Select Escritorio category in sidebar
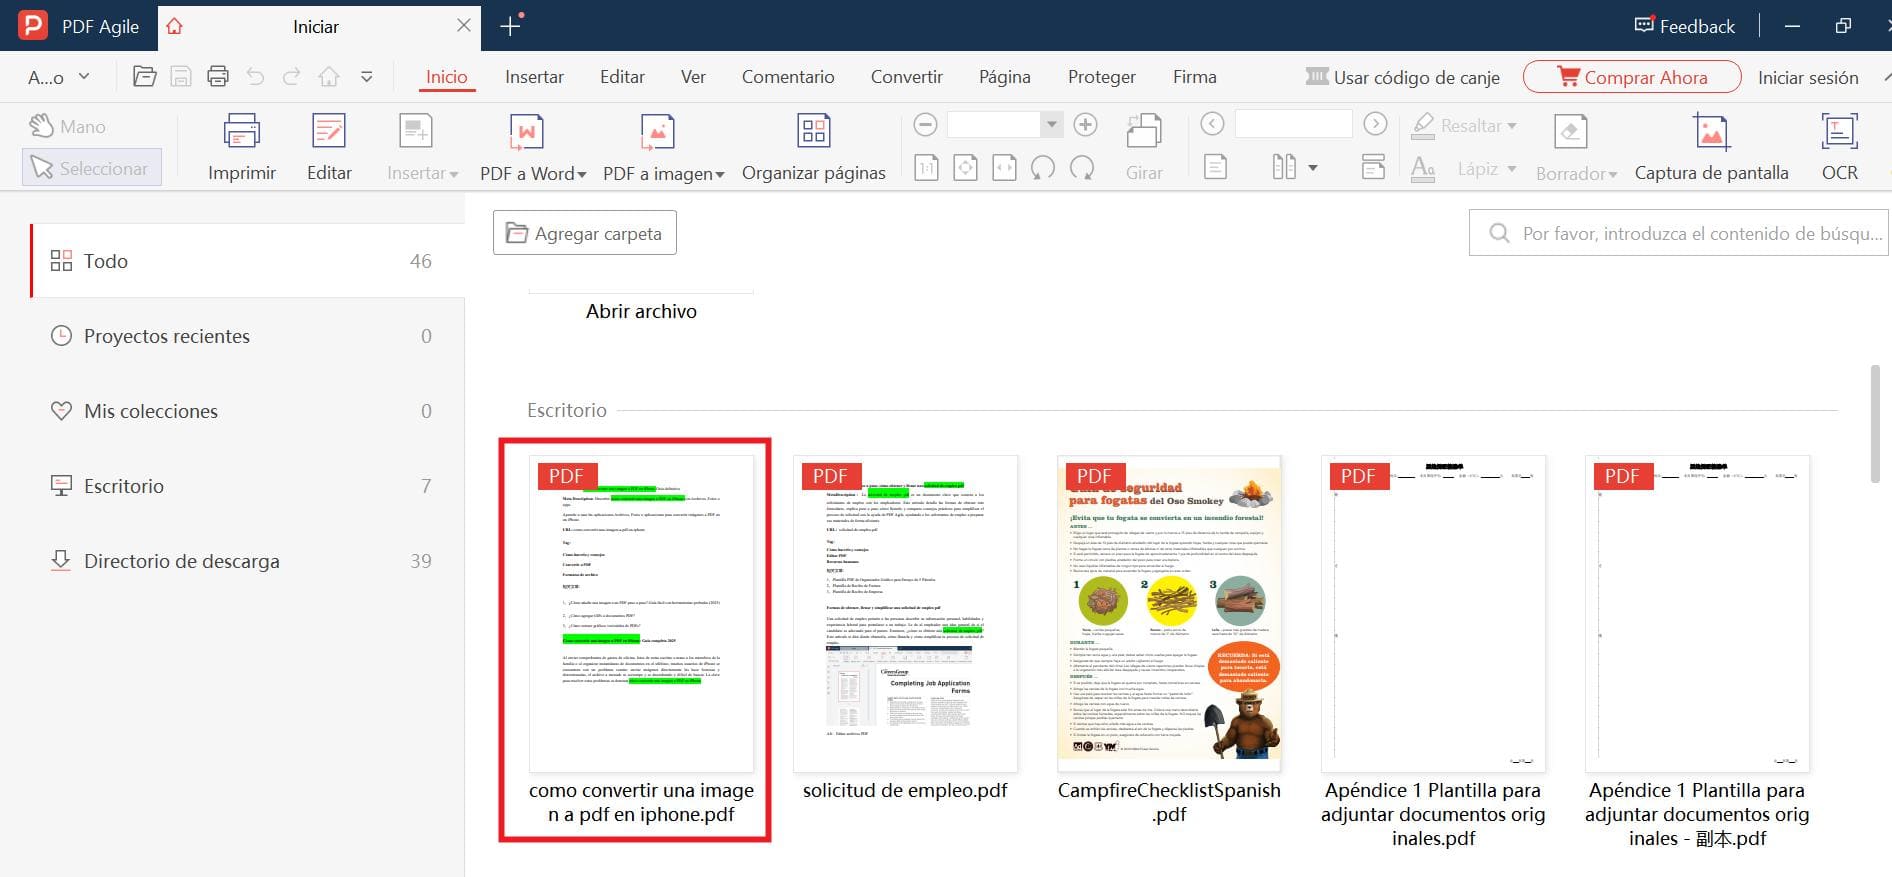The height and width of the screenshot is (877, 1892). tap(247, 486)
